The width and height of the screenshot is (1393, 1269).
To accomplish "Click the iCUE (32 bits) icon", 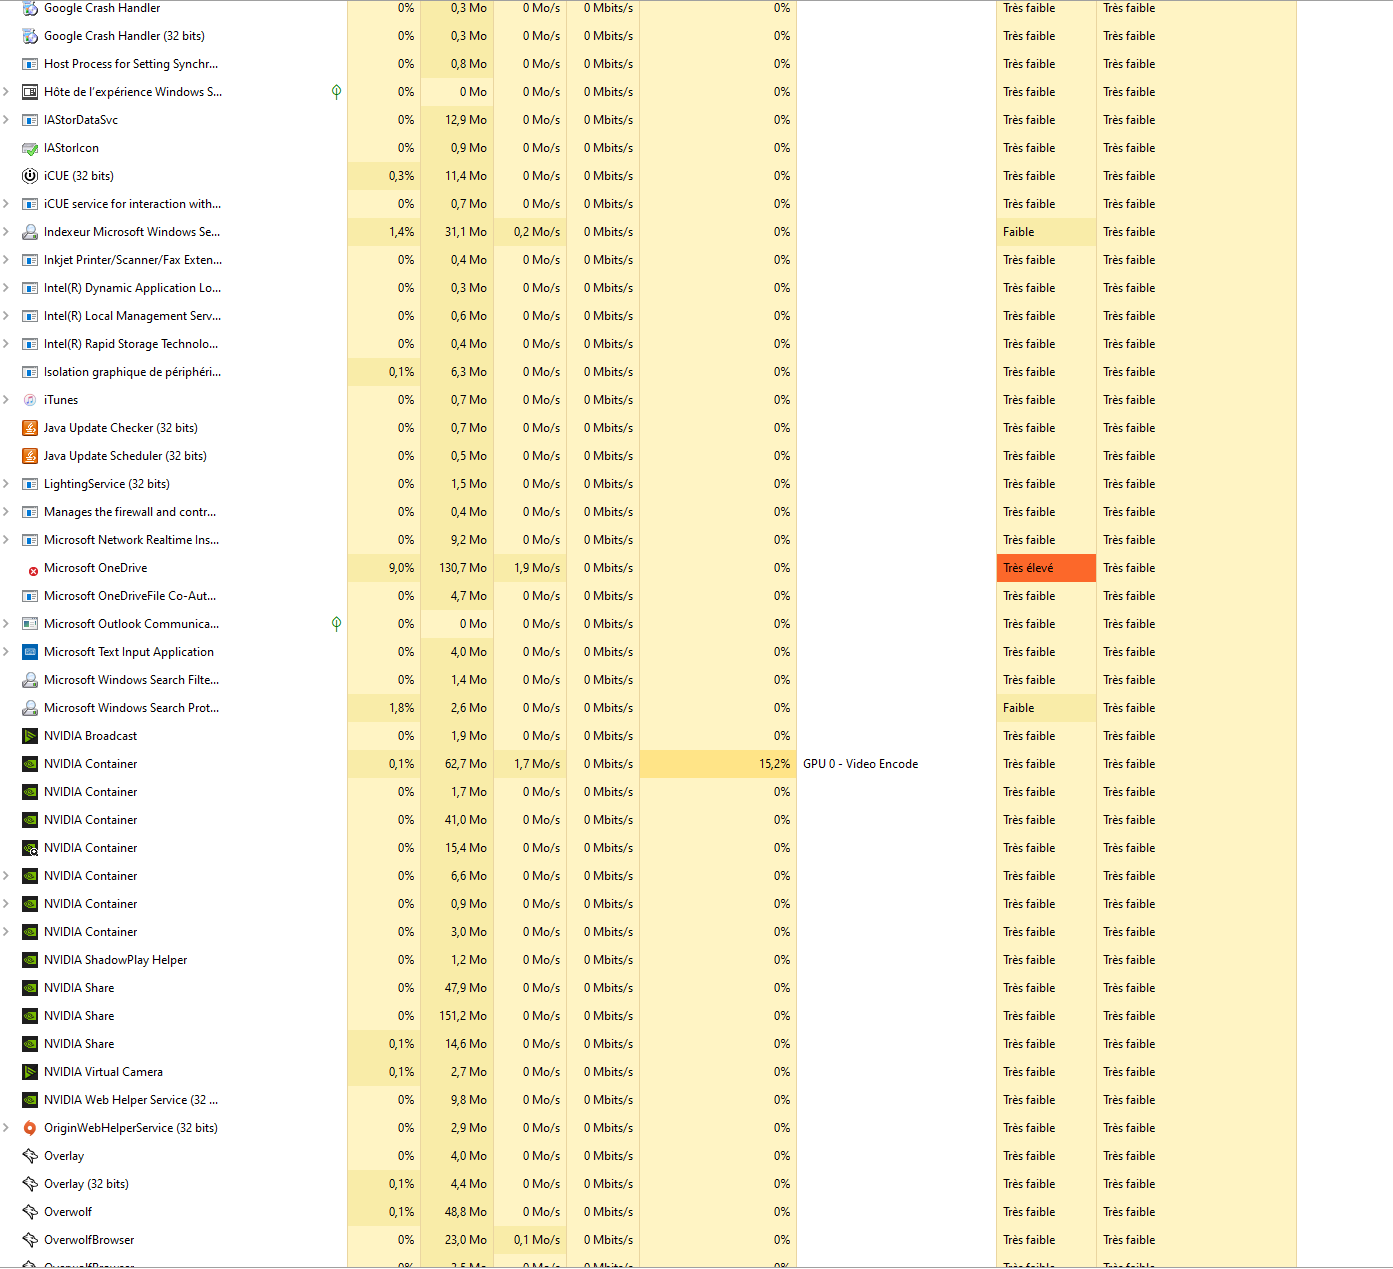I will 30,176.
